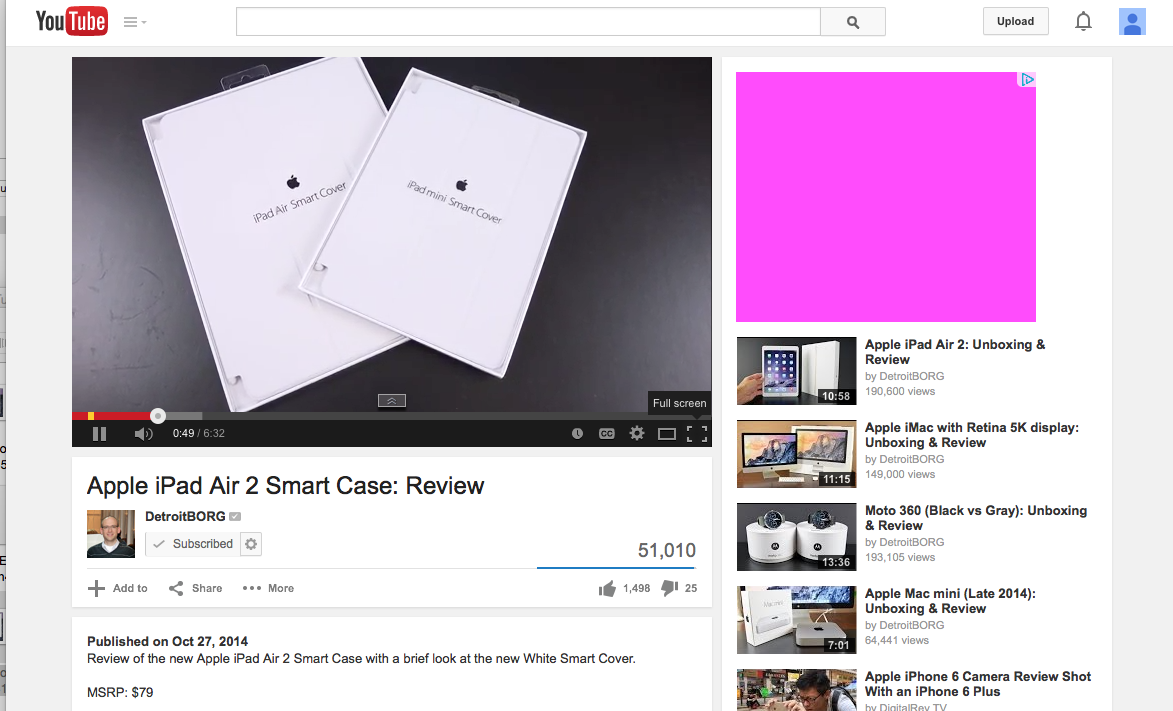Click the '51,010' view count text
Viewport: 1173px width, 711px height.
click(x=667, y=550)
